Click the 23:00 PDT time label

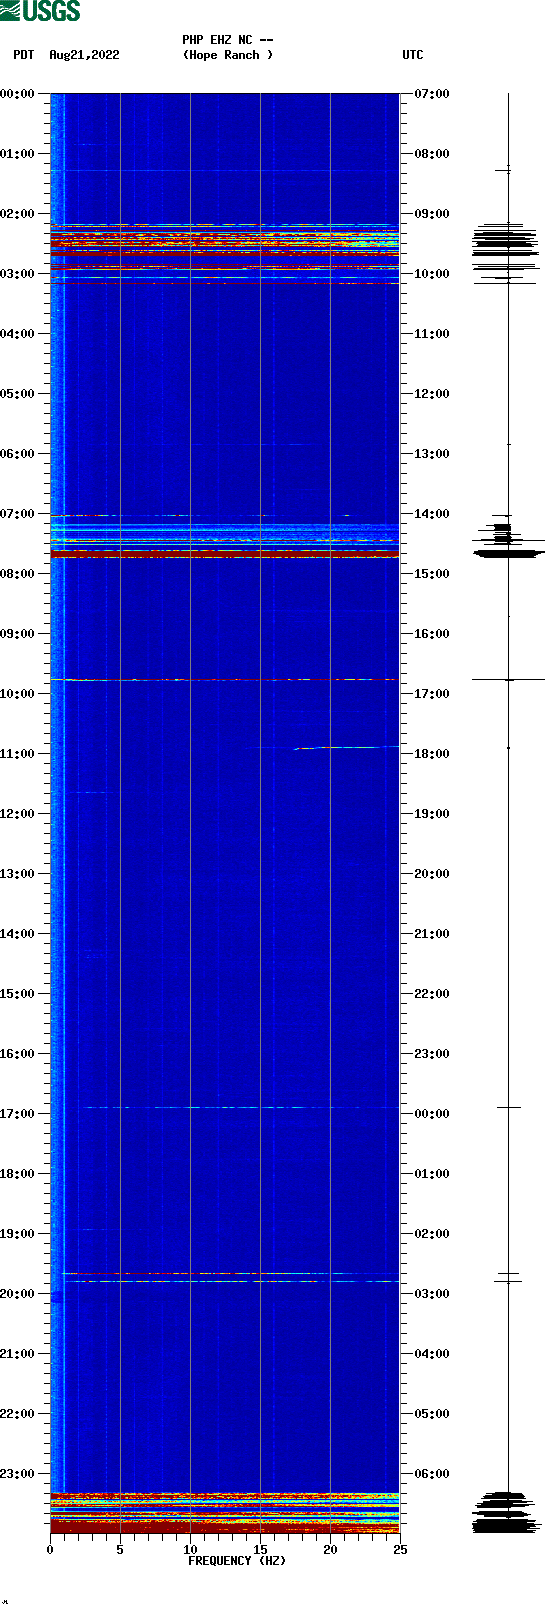(x=18, y=1473)
